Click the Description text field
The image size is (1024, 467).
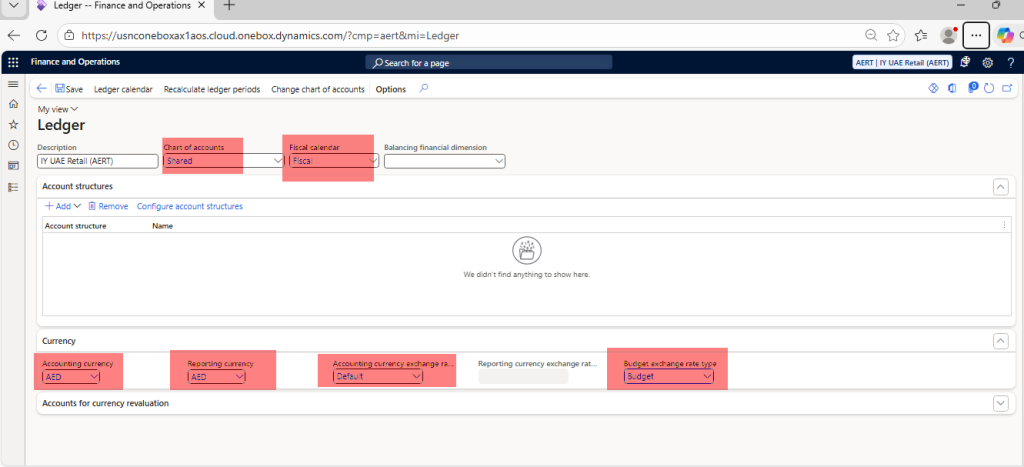coord(97,161)
